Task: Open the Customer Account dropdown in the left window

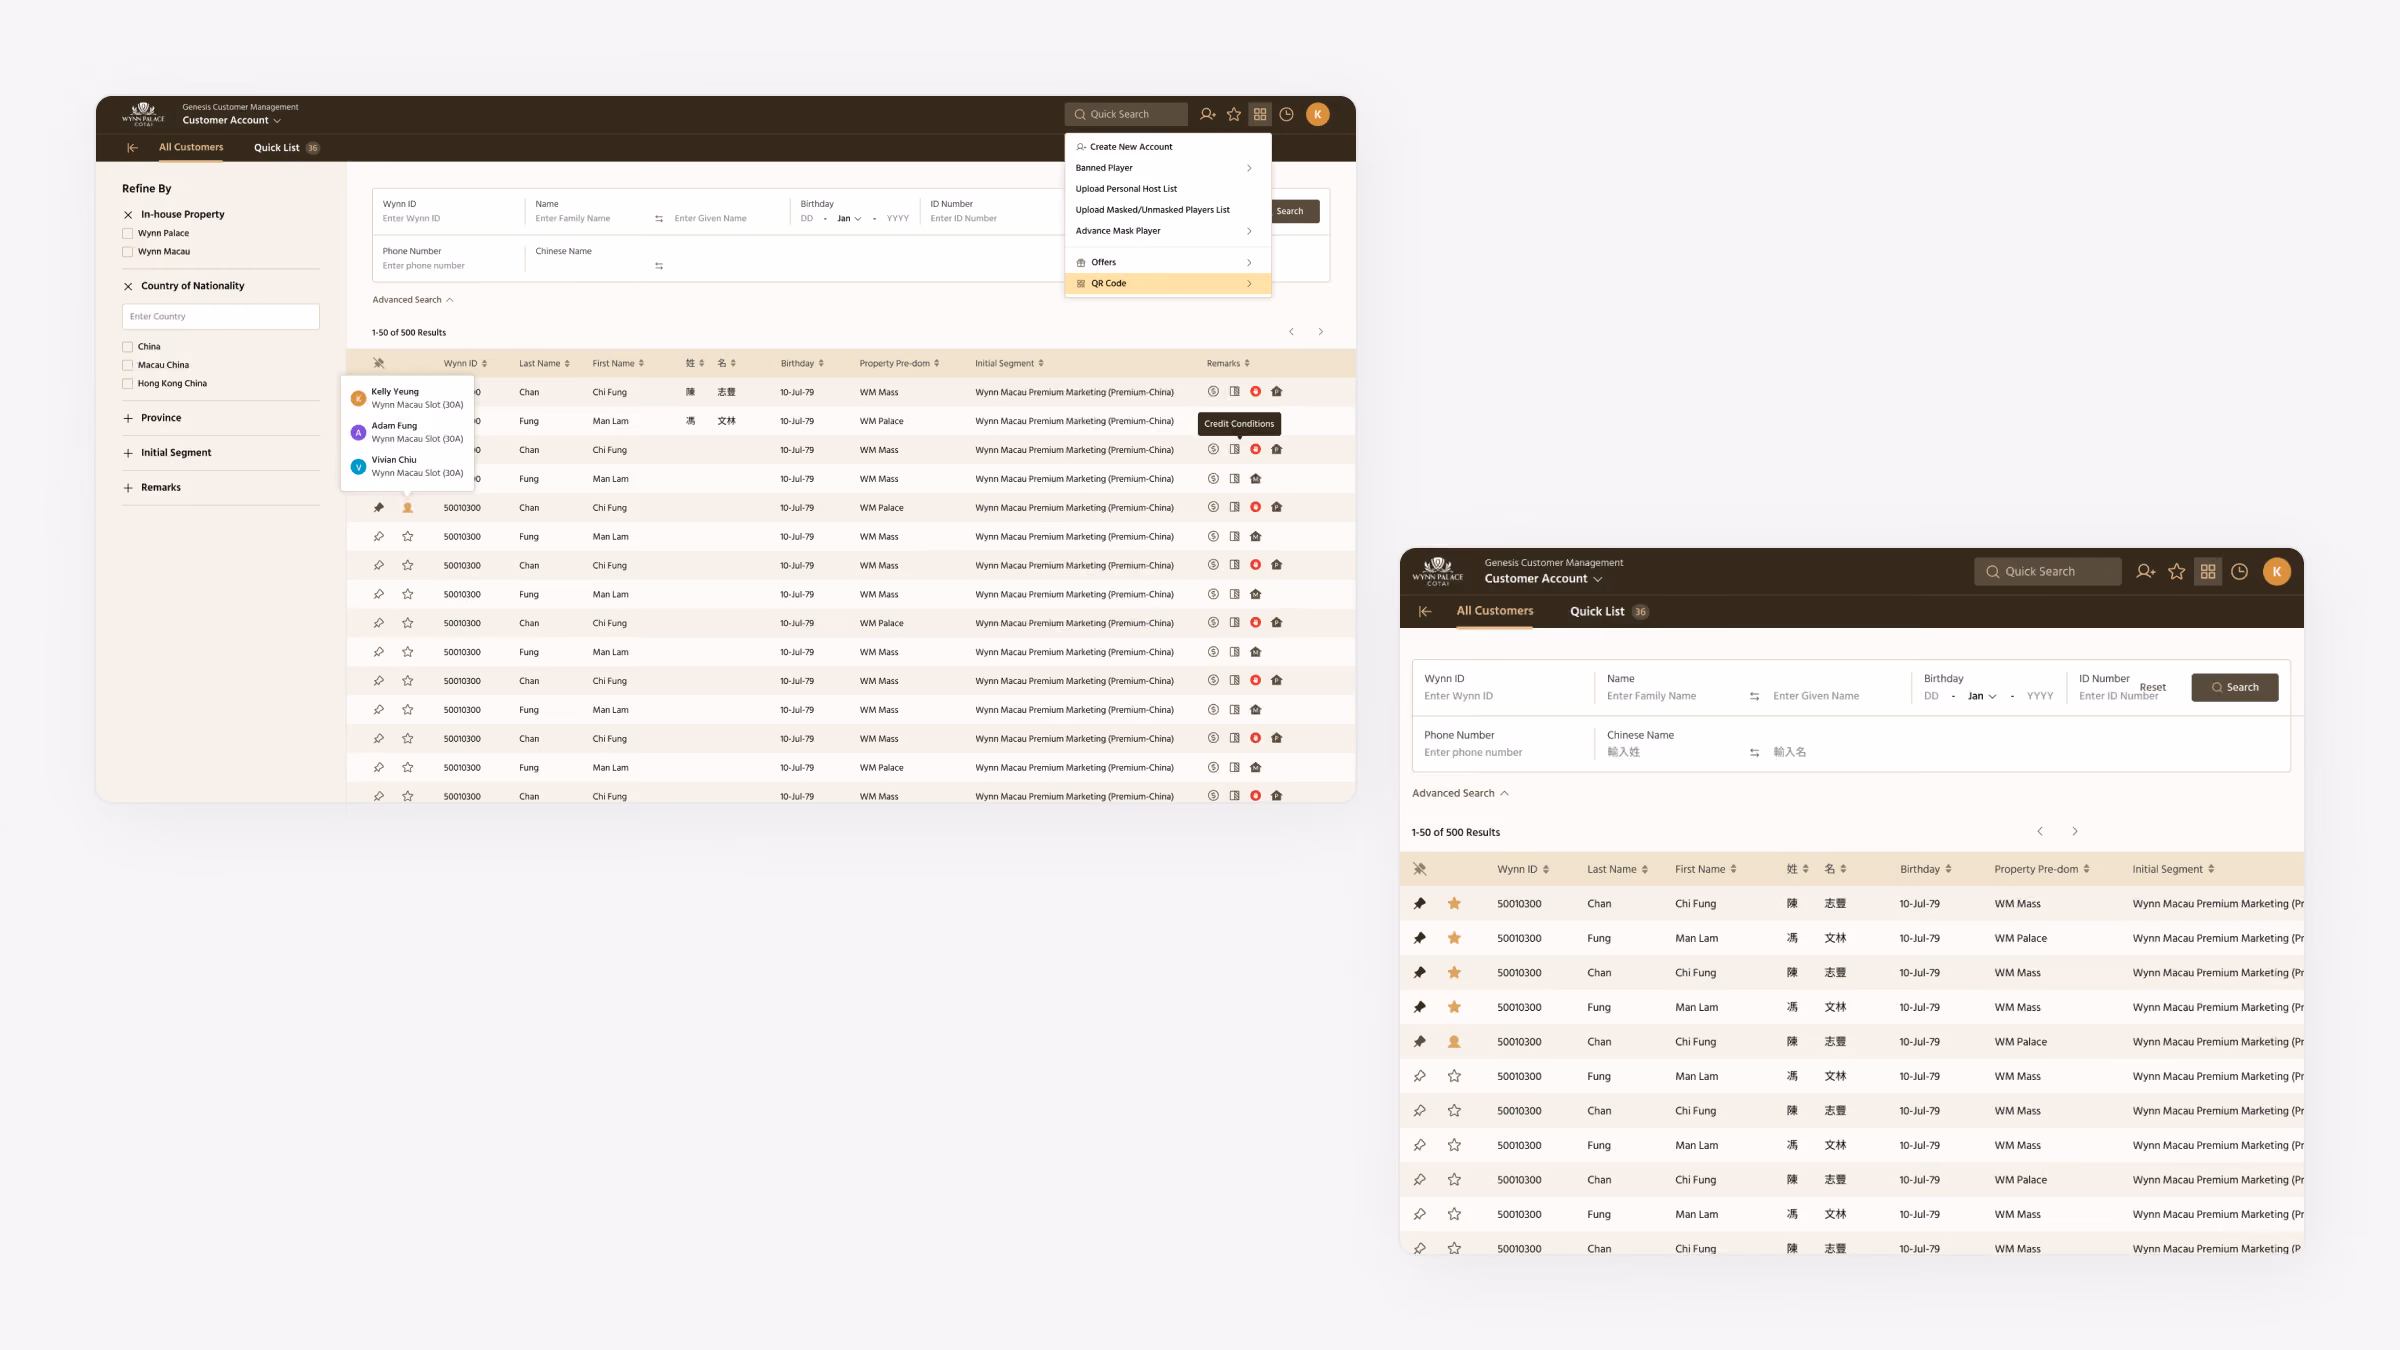Action: tap(231, 121)
